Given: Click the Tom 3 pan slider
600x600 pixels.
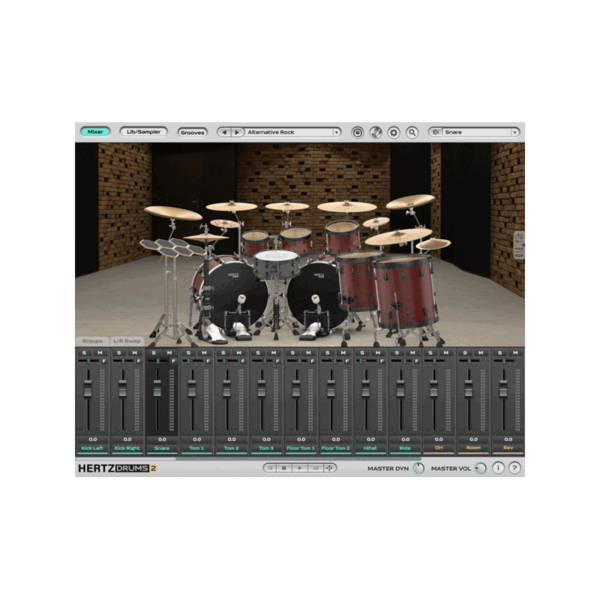Looking at the screenshot, I should point(262,361).
